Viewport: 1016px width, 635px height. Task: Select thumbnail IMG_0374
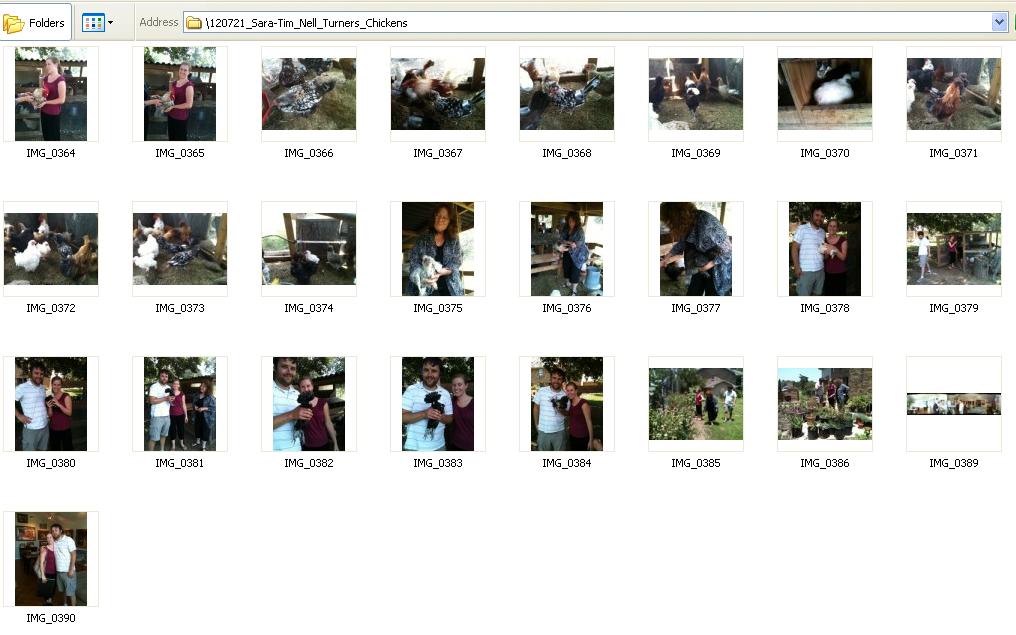point(308,249)
